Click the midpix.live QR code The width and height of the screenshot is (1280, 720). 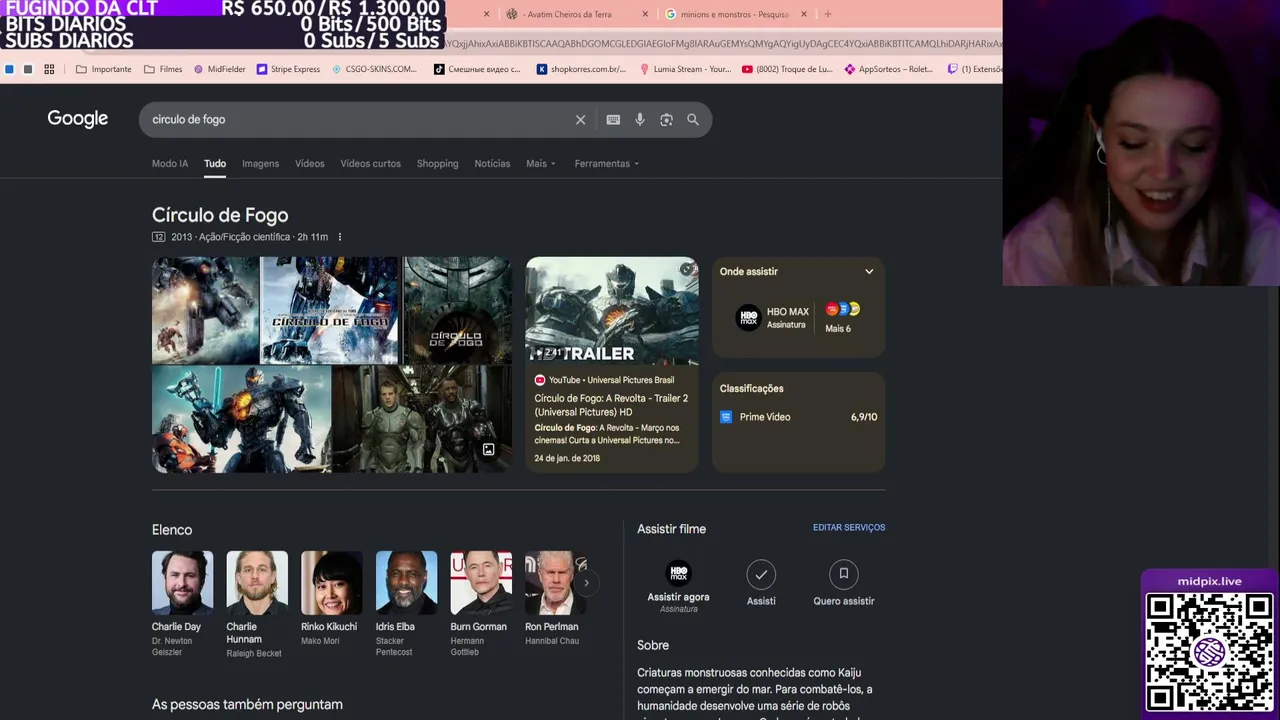[x=1209, y=651]
